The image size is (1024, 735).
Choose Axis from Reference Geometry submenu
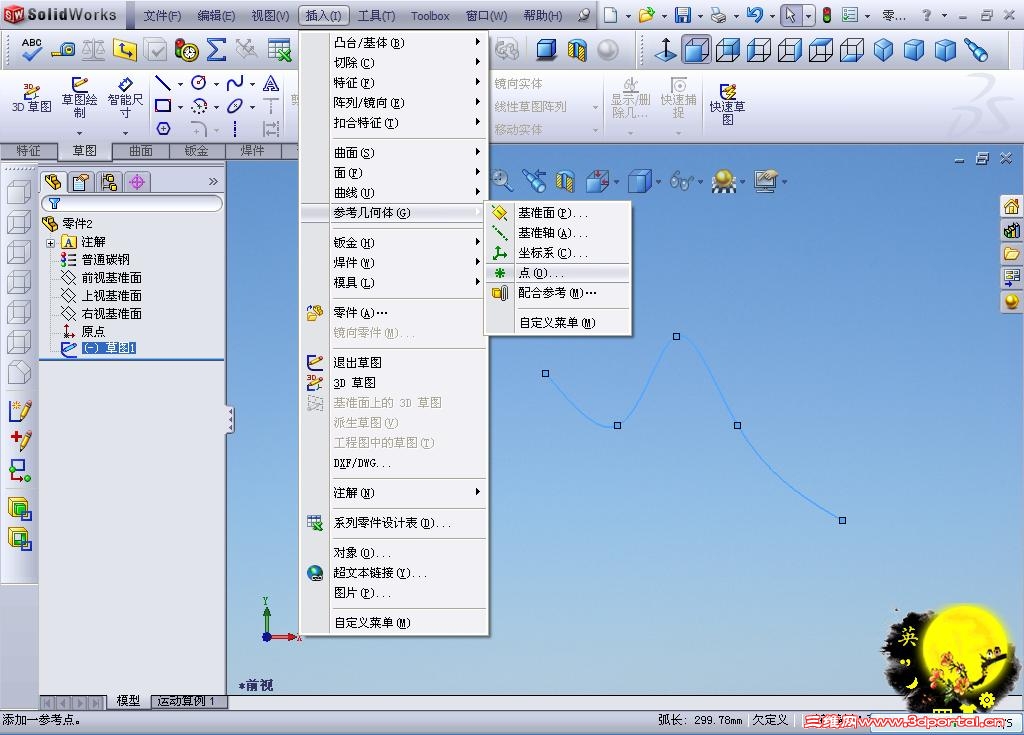(559, 233)
